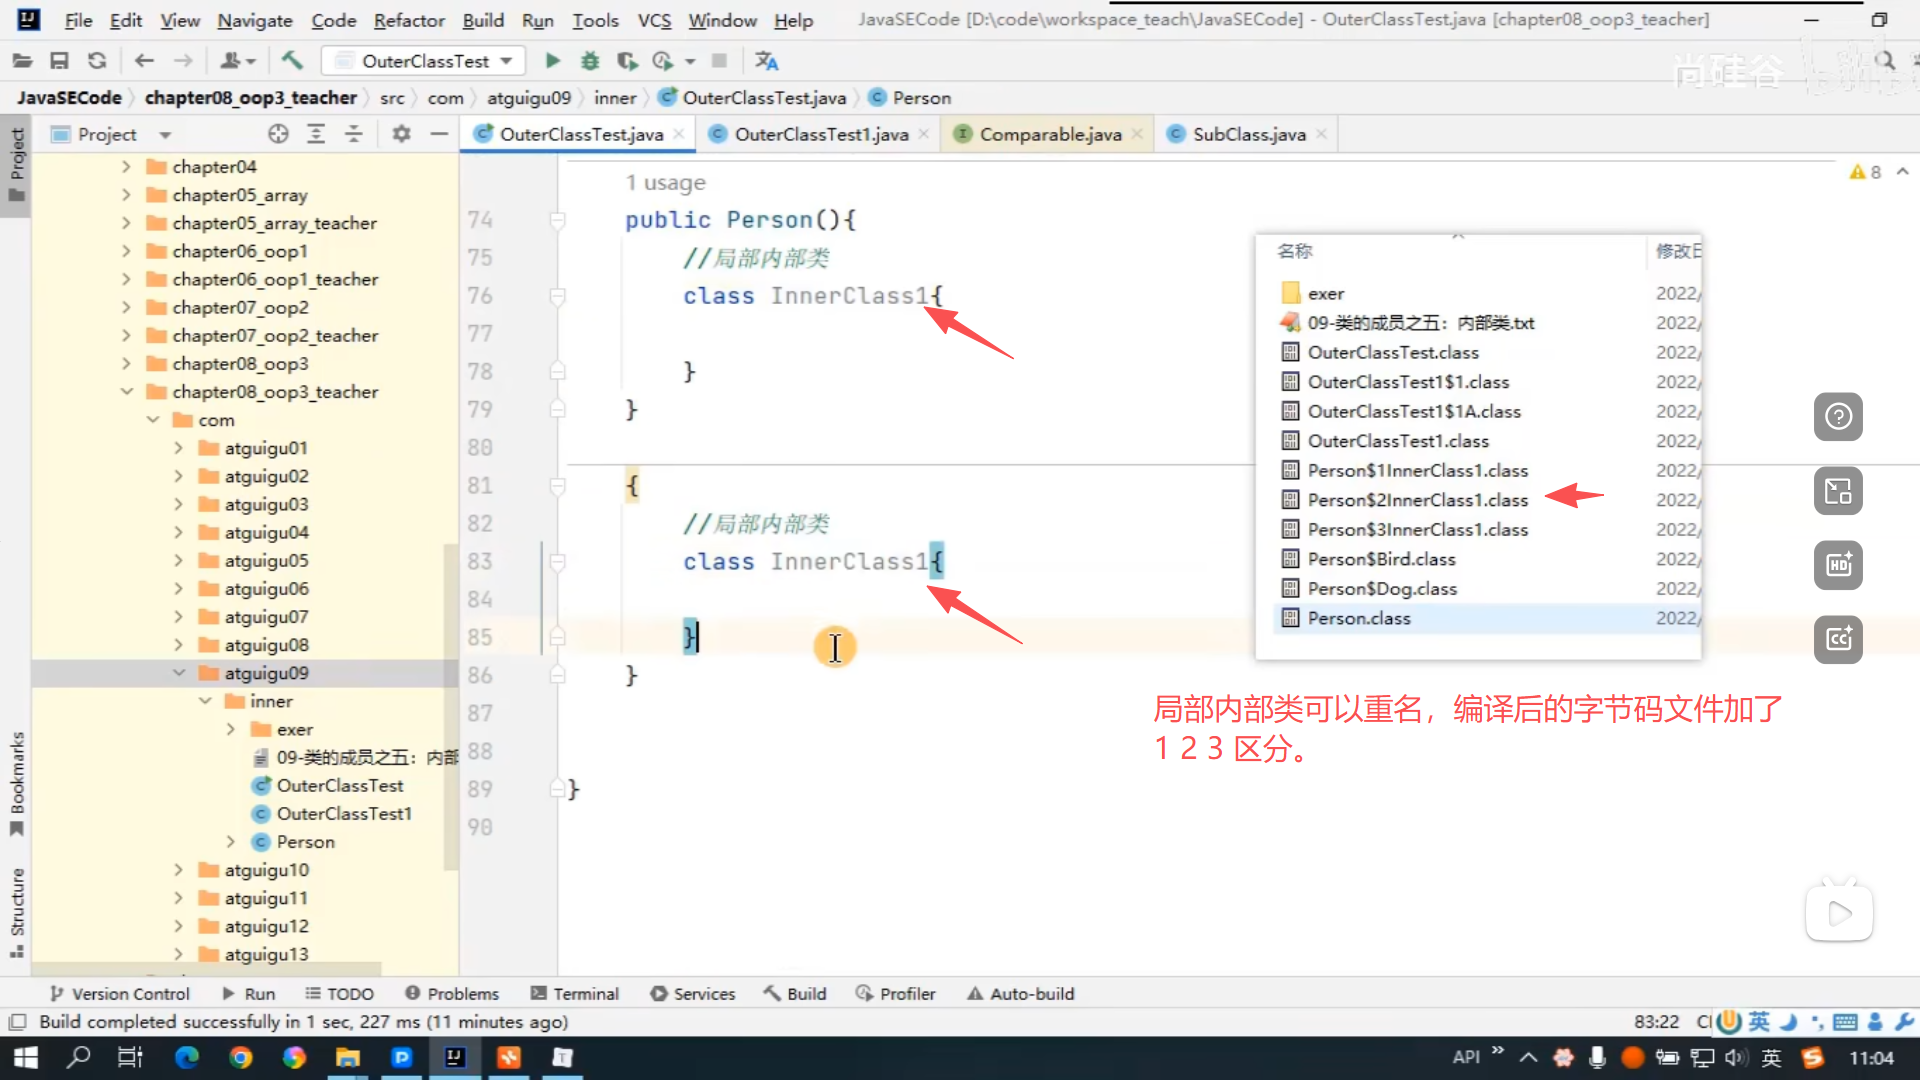
Task: Click the Sync refresh icon in toolbar
Action: [x=97, y=61]
